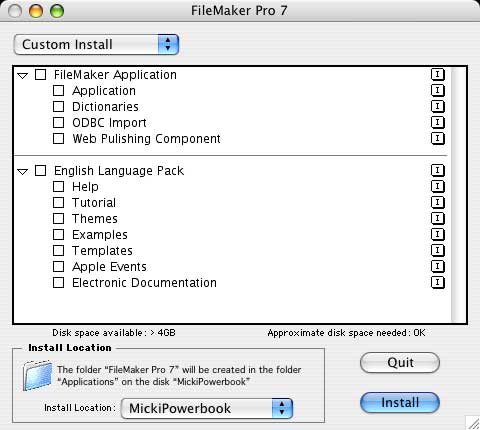Click info icon for Web Pulishing Component
The image size is (480, 430).
(x=438, y=138)
